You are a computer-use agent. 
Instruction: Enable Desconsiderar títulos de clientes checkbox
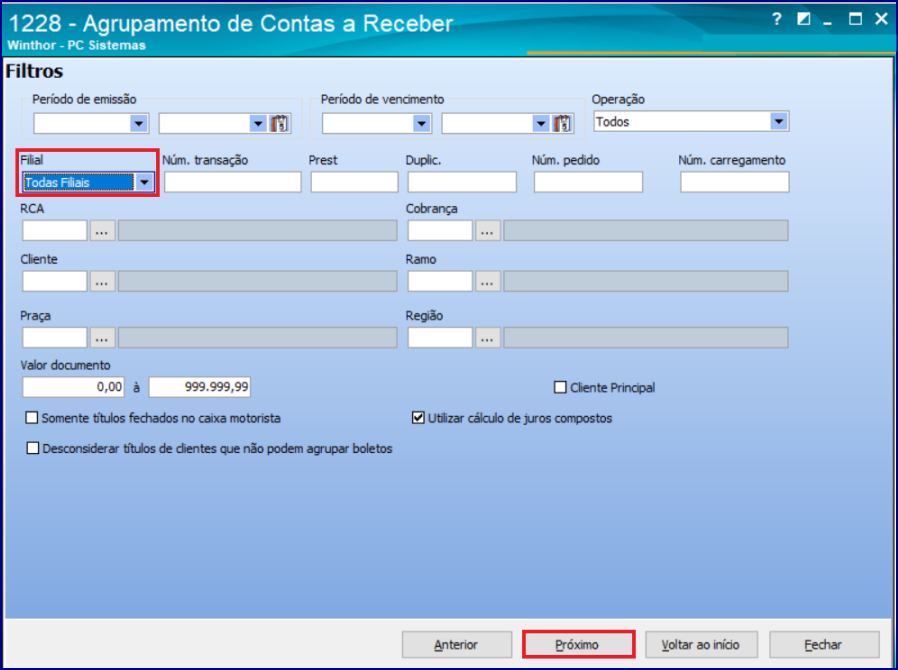[33, 448]
